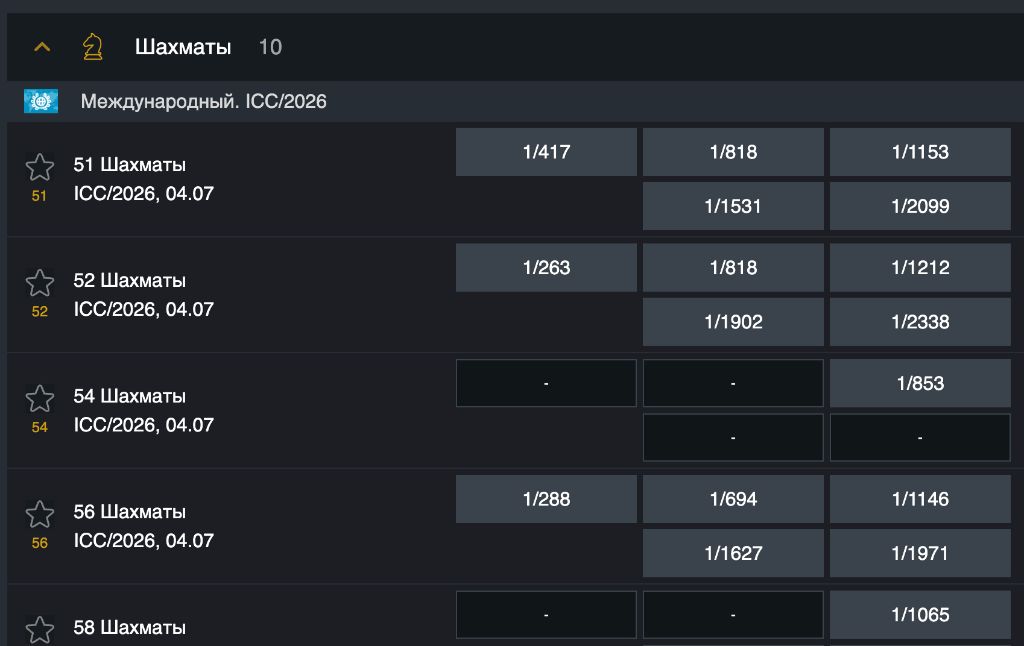
Task: Select odds 1/417 for match 51
Action: point(546,152)
